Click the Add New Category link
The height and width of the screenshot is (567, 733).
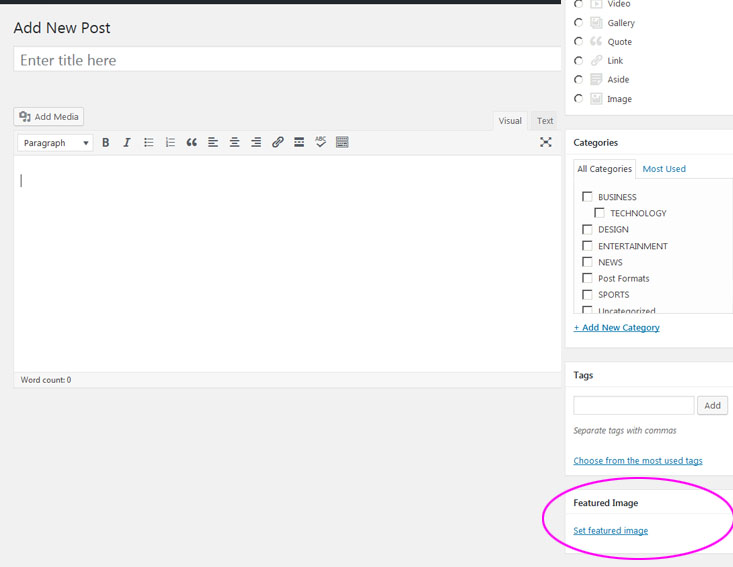pyautogui.click(x=617, y=328)
